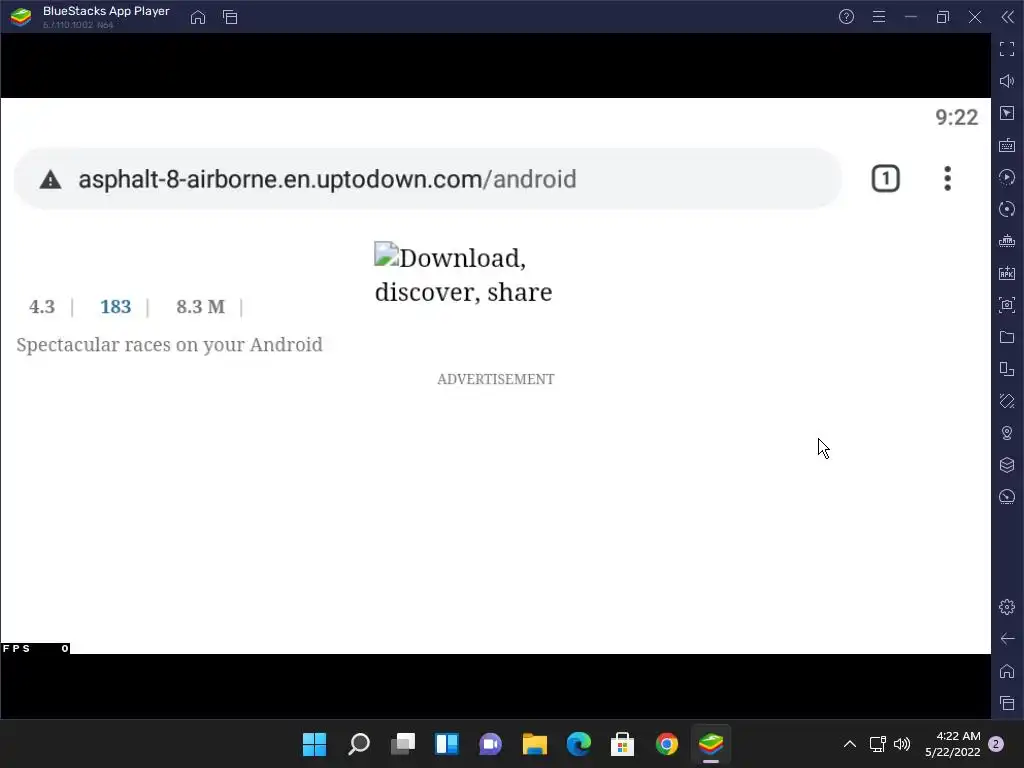Open the BlueStacks hamburger menu
This screenshot has width=1024, height=768.
tap(879, 17)
